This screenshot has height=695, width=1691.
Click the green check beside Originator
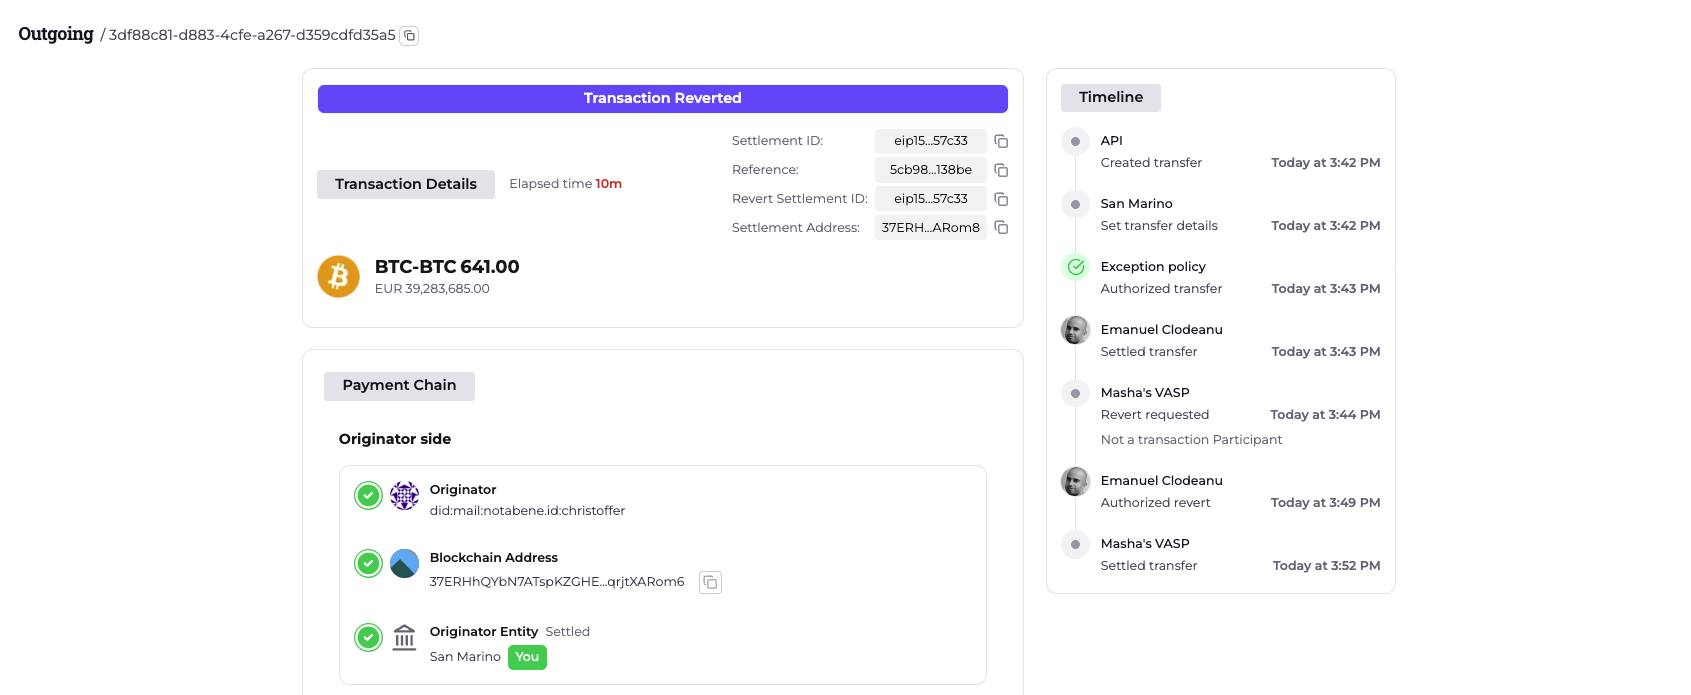coord(369,495)
